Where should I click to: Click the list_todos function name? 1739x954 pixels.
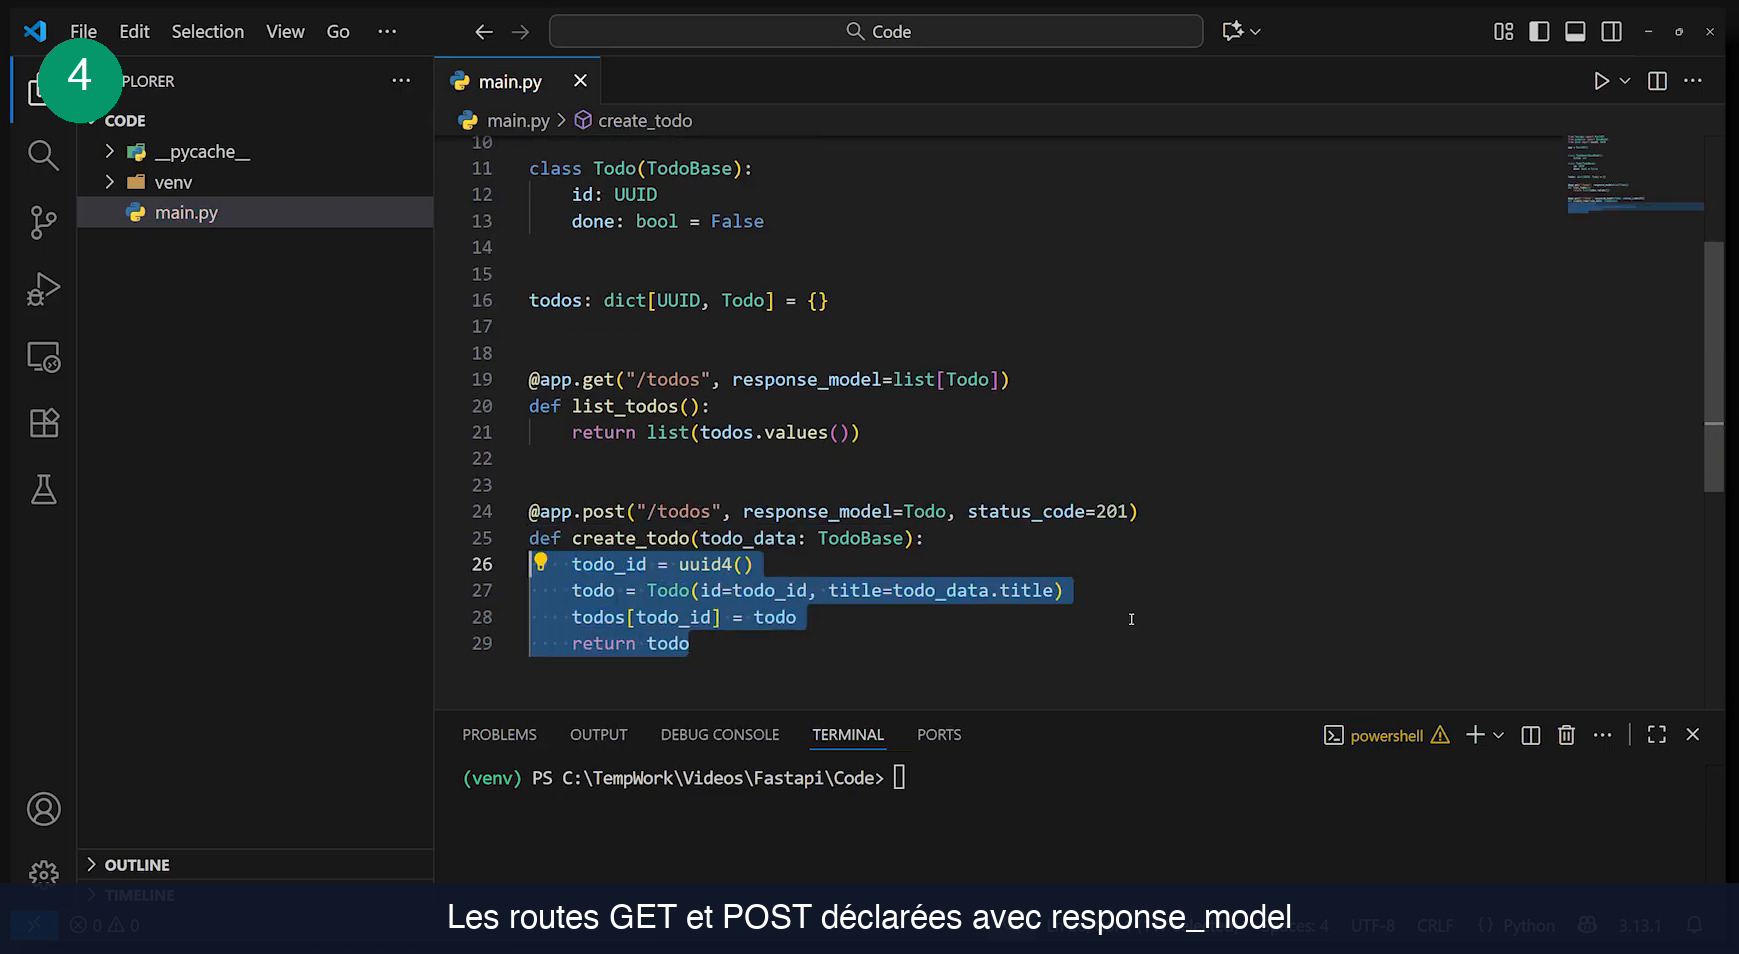(x=625, y=406)
